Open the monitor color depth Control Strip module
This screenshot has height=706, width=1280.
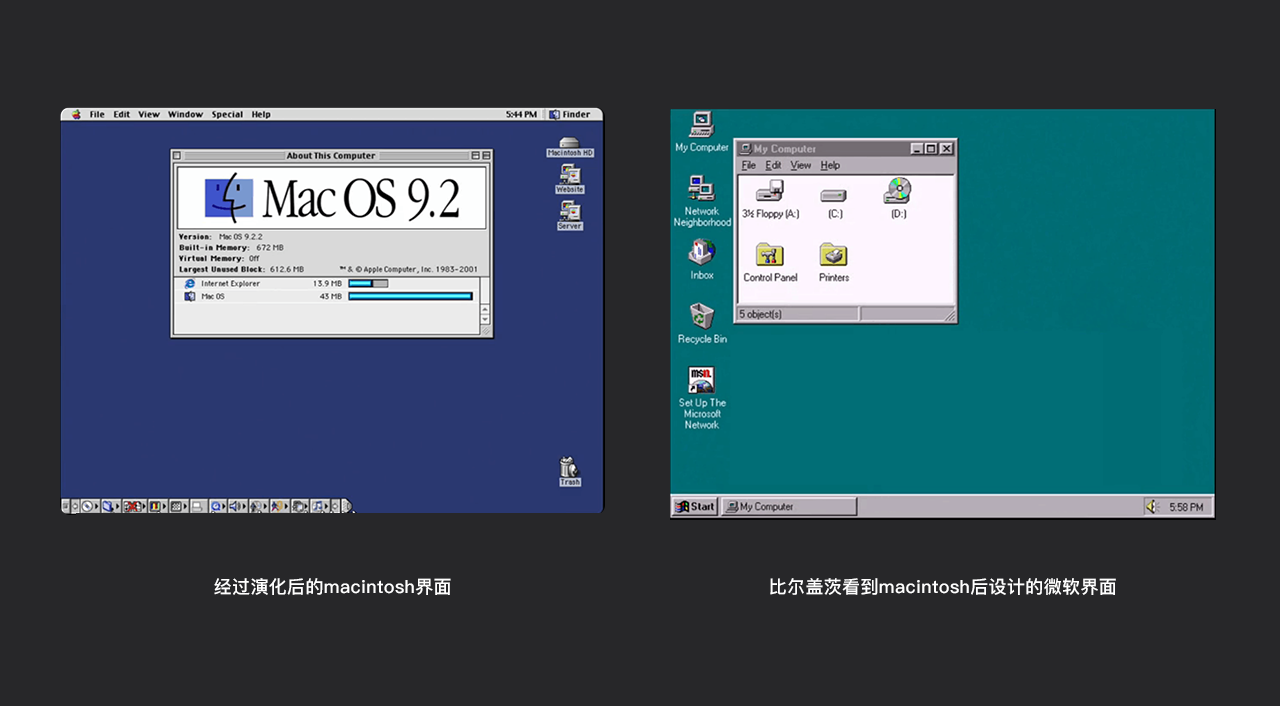click(157, 506)
